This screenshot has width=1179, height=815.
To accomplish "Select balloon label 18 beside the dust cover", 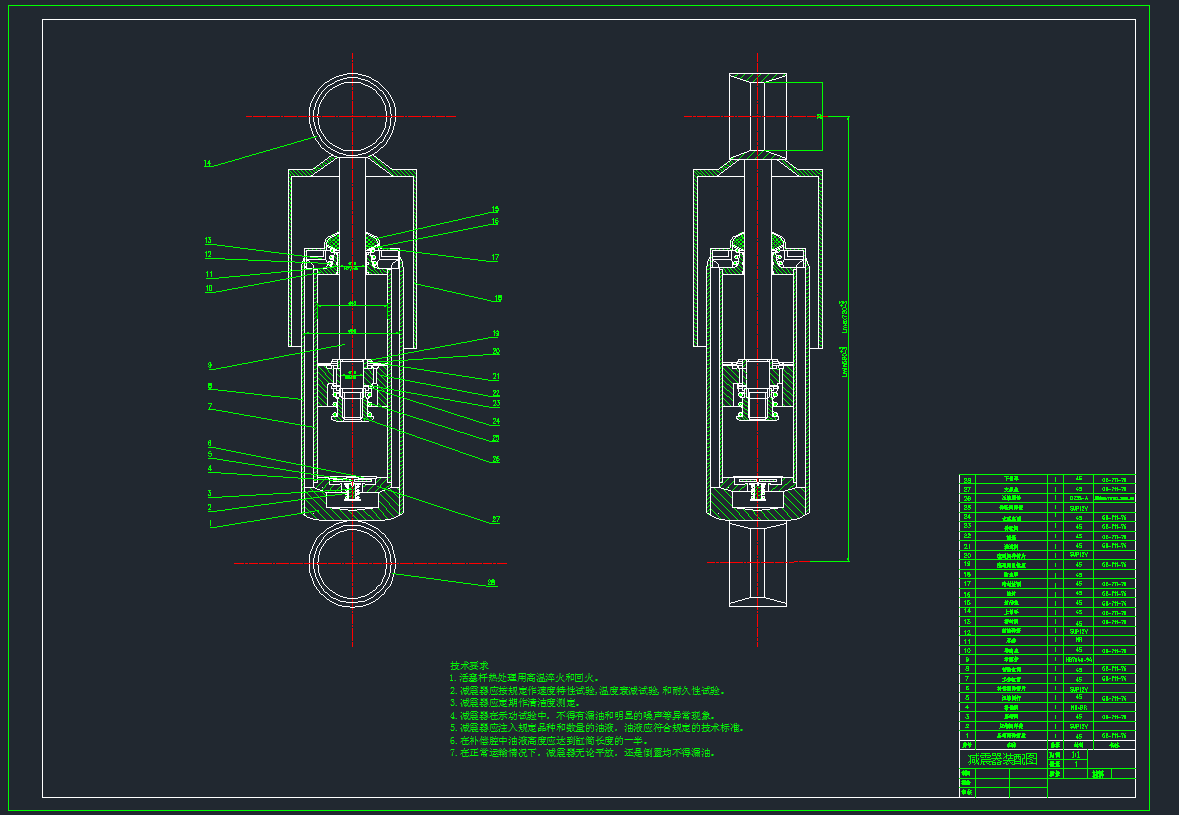I will [498, 298].
